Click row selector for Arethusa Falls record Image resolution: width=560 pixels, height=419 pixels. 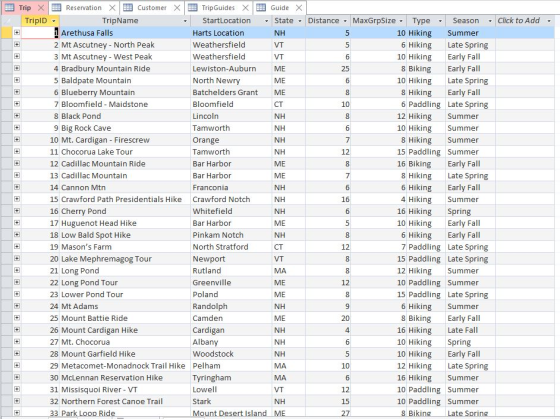point(6,33)
